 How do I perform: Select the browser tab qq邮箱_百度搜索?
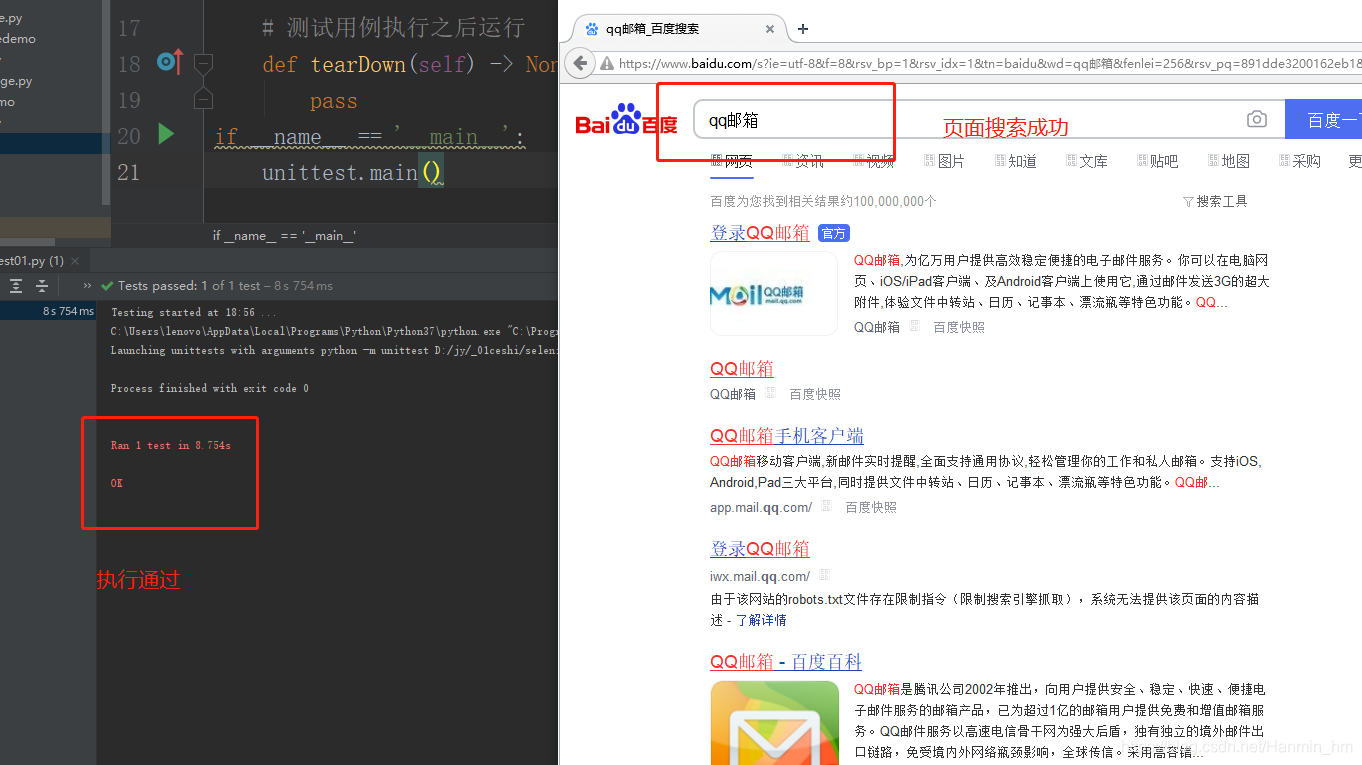click(680, 29)
